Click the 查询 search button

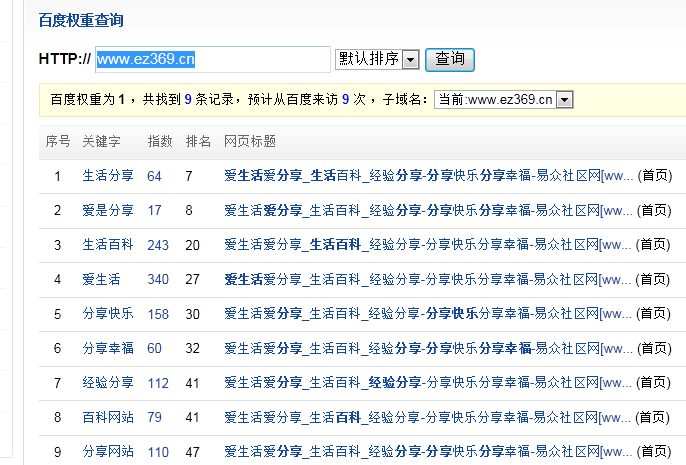point(450,59)
